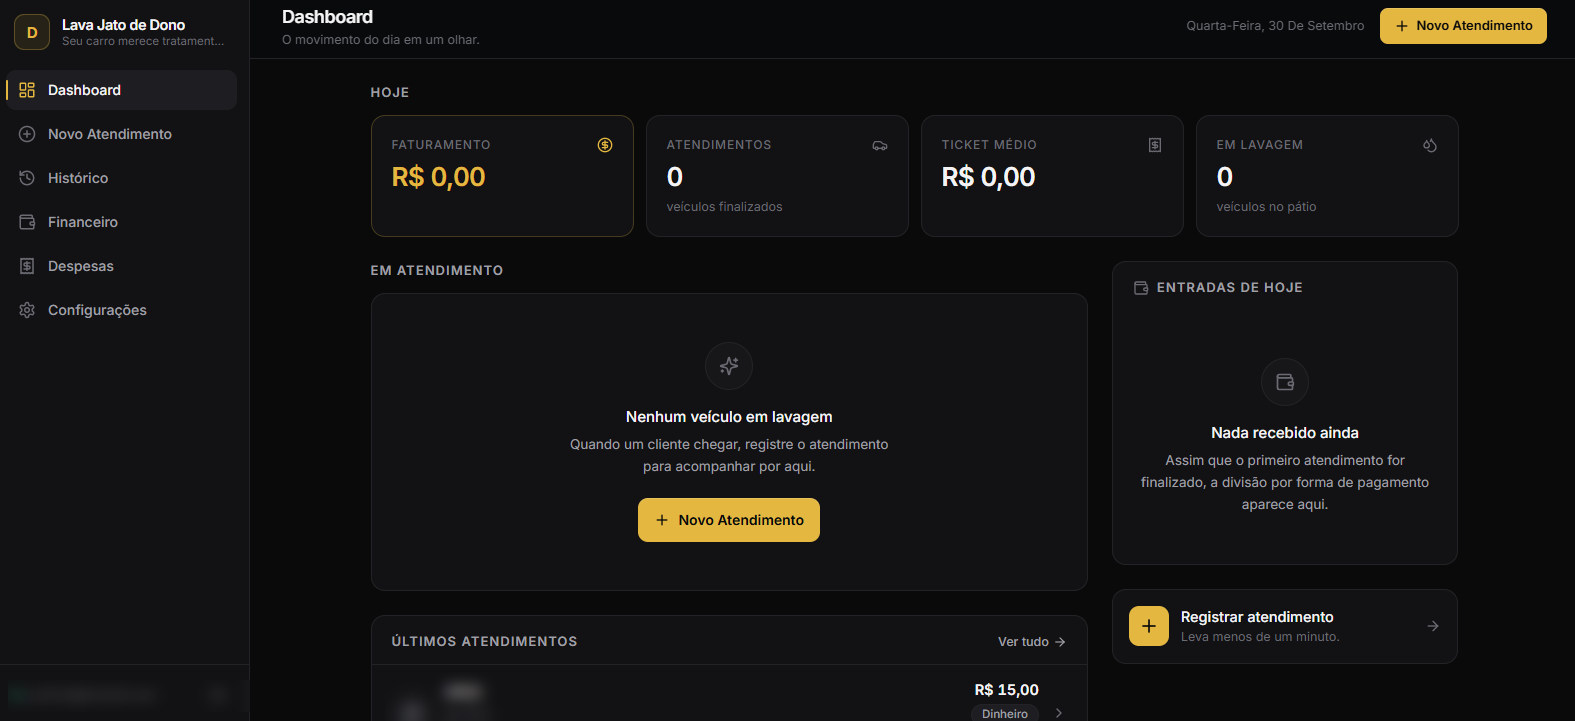
Task: Click the droplets icon on Em Lavagem card
Action: [x=1430, y=145]
